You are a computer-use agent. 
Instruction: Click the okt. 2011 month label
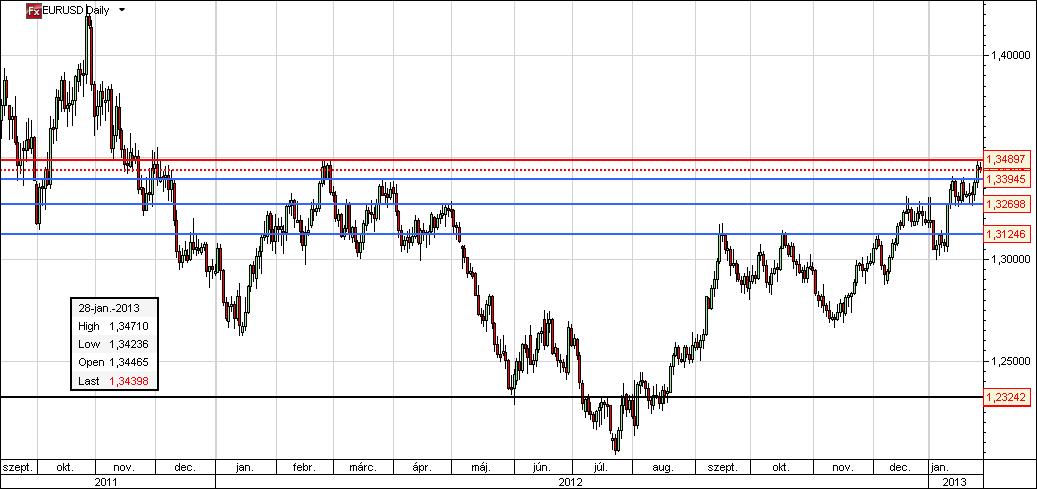point(65,468)
